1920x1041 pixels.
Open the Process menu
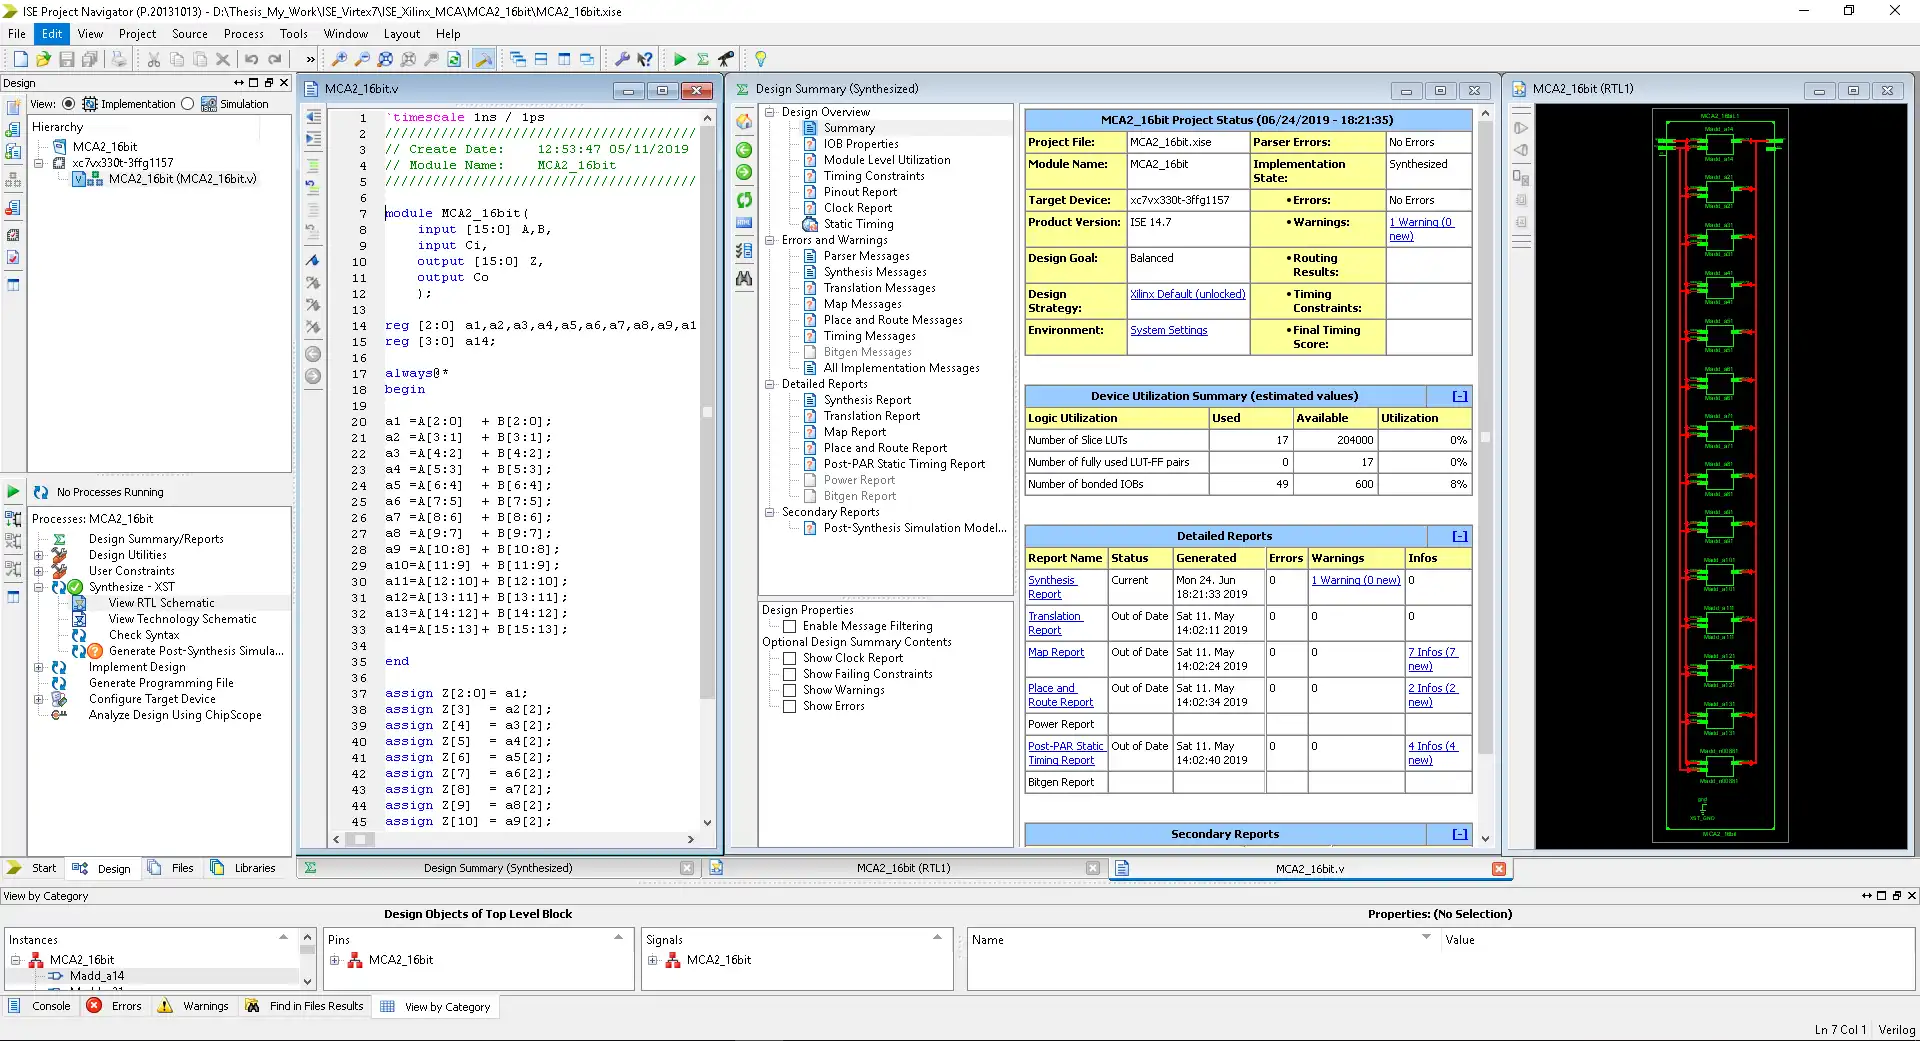[x=243, y=33]
